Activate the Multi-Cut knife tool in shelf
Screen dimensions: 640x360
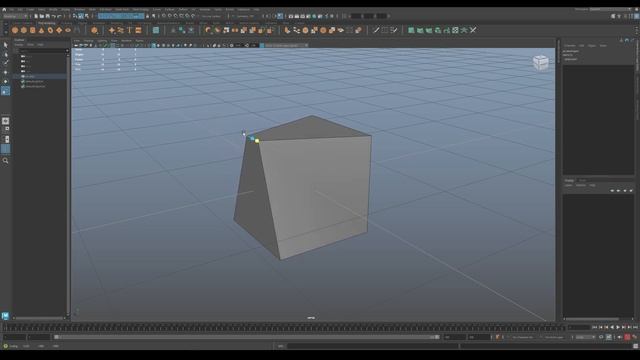[x=376, y=30]
